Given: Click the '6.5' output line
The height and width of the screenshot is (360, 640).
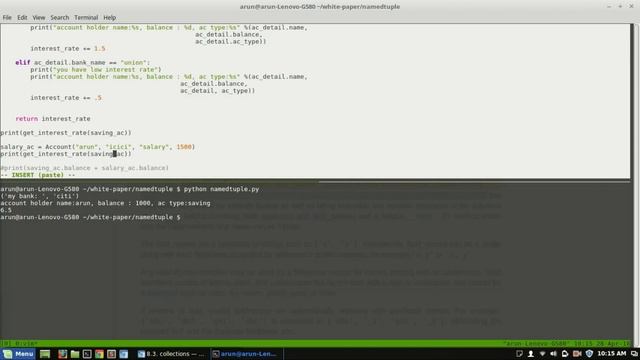Looking at the screenshot, I should pos(6,210).
